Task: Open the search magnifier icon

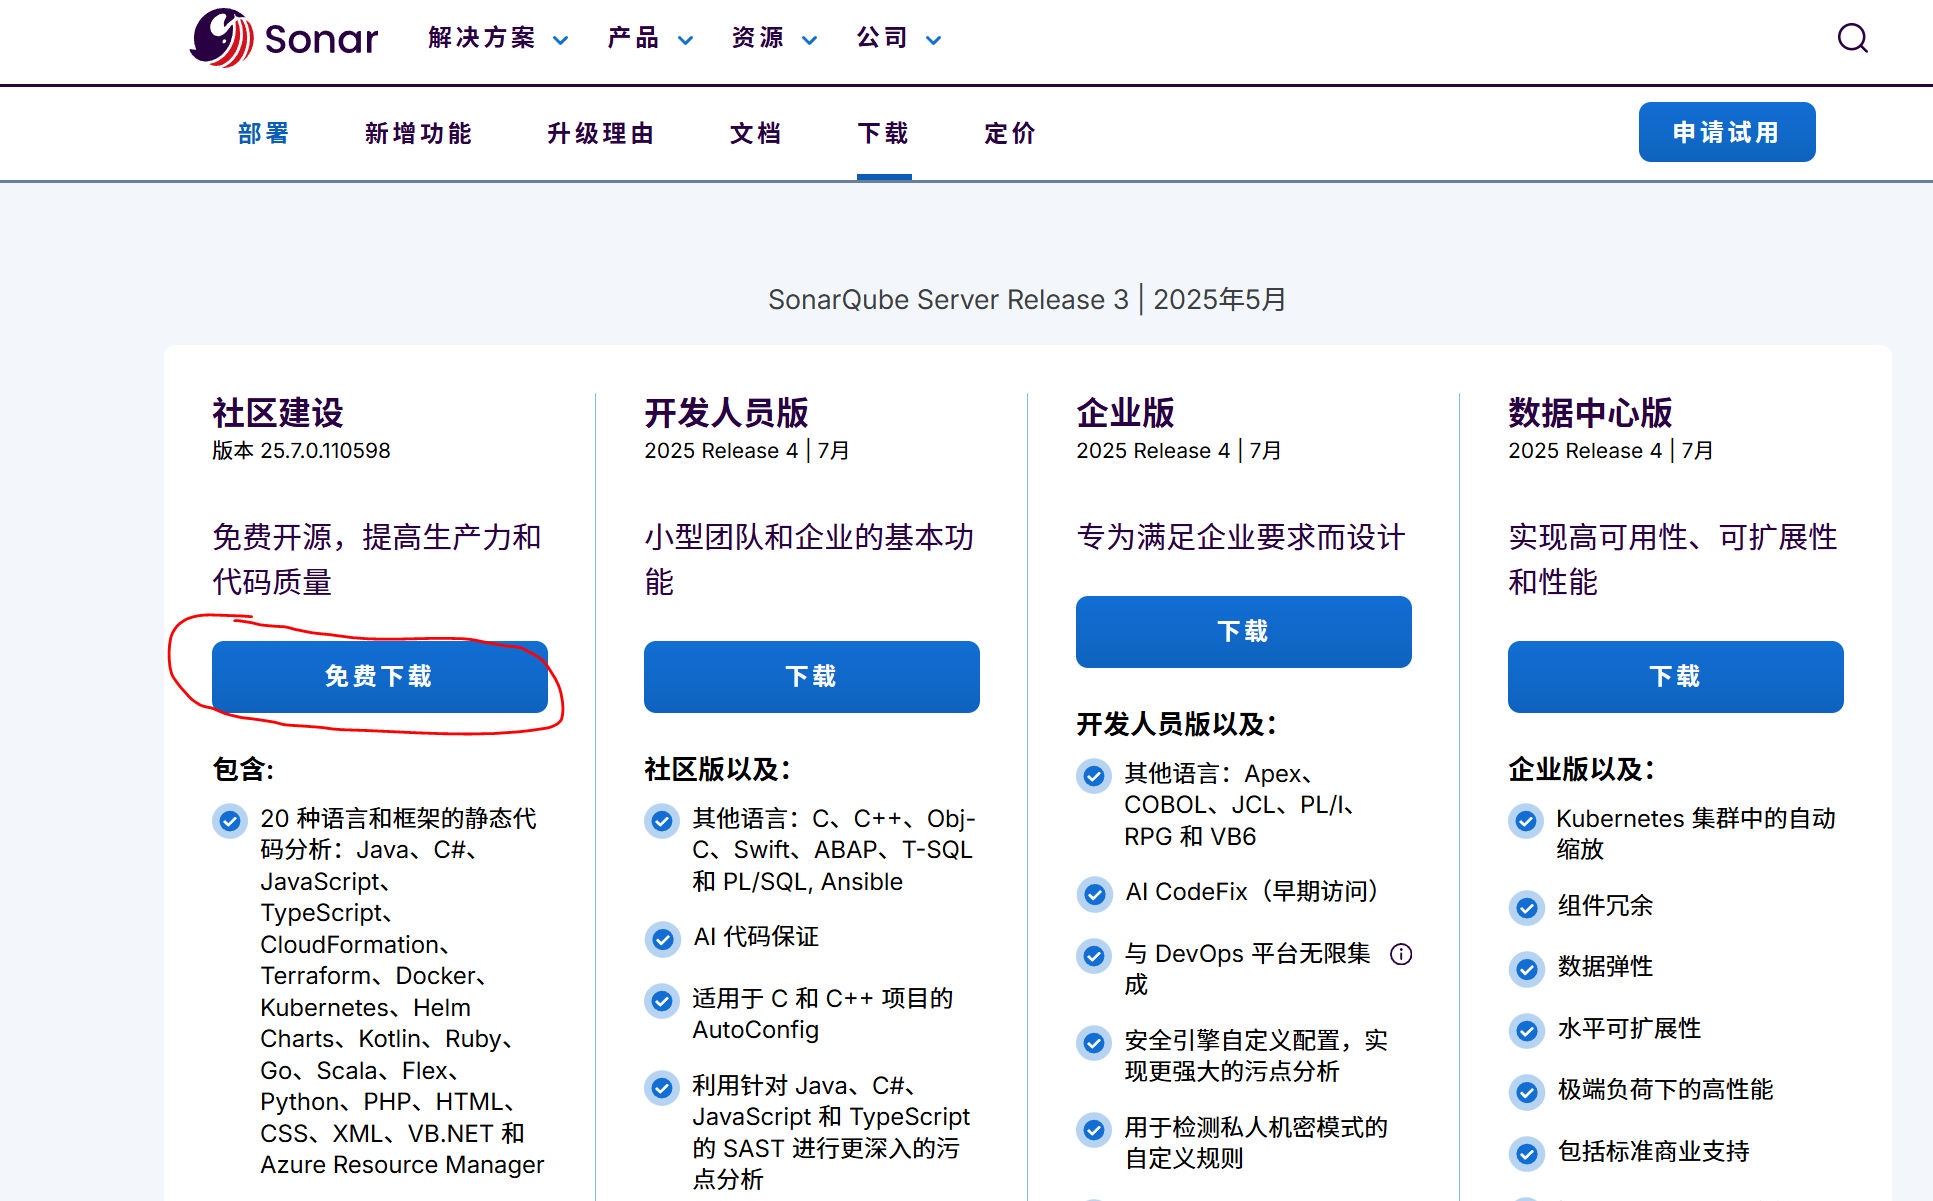Action: pyautogui.click(x=1852, y=38)
